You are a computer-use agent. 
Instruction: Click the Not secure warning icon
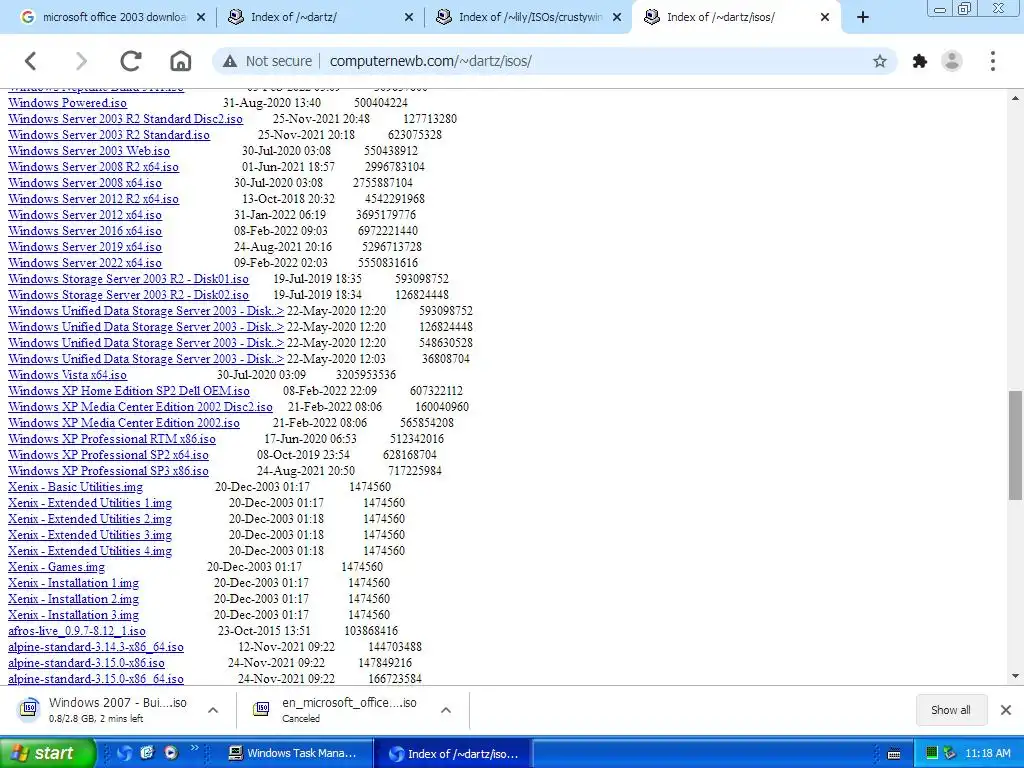[x=230, y=61]
